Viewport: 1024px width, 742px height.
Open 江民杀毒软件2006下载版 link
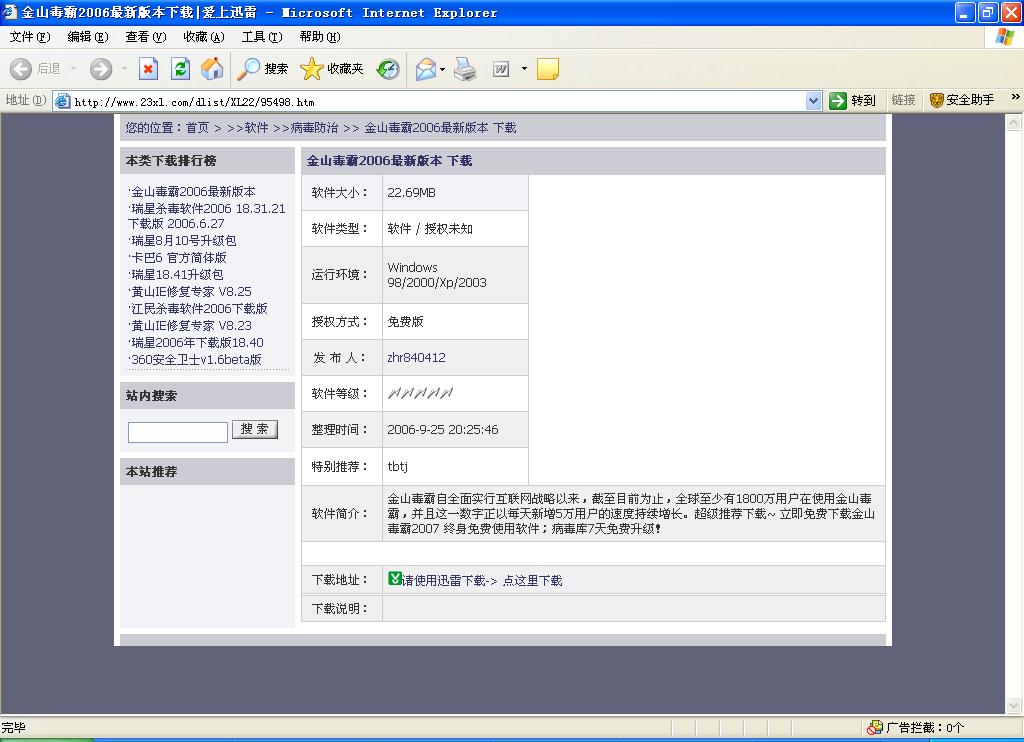[x=199, y=308]
